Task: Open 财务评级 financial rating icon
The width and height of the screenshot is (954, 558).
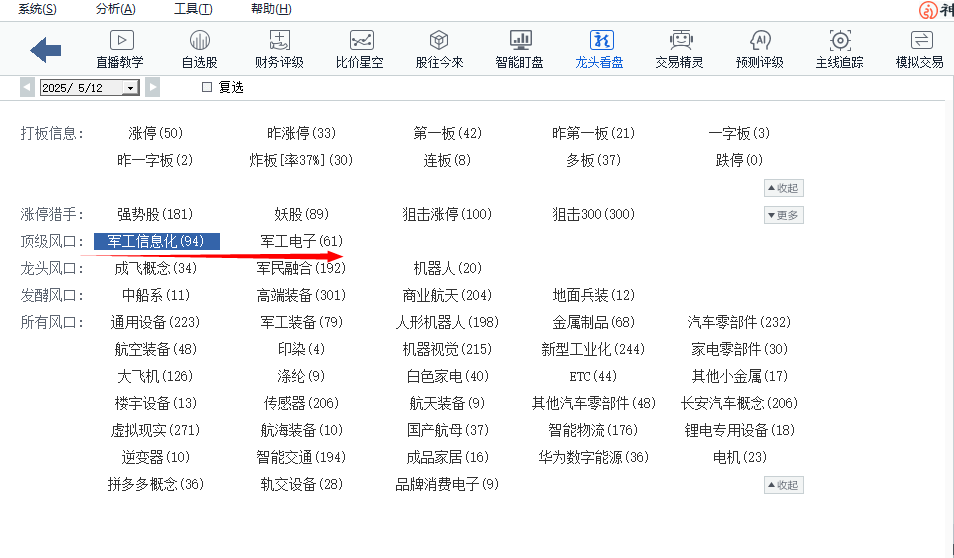Action: click(x=279, y=41)
